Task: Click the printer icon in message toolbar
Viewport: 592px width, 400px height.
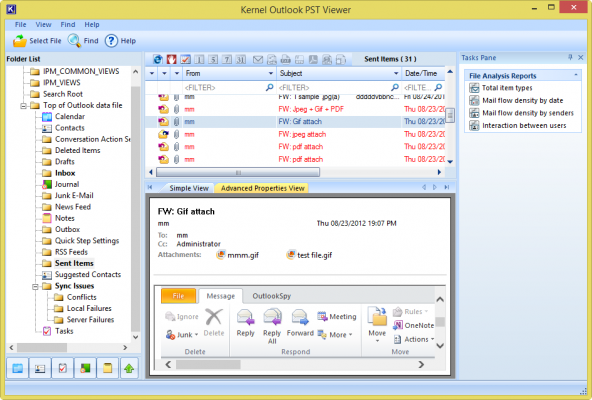Action: (x=285, y=59)
